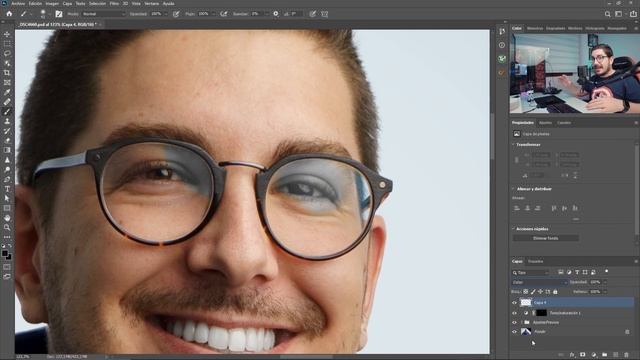Select the Brush tool in the toolbar
Image resolution: width=640 pixels, height=360 pixels.
(7, 111)
